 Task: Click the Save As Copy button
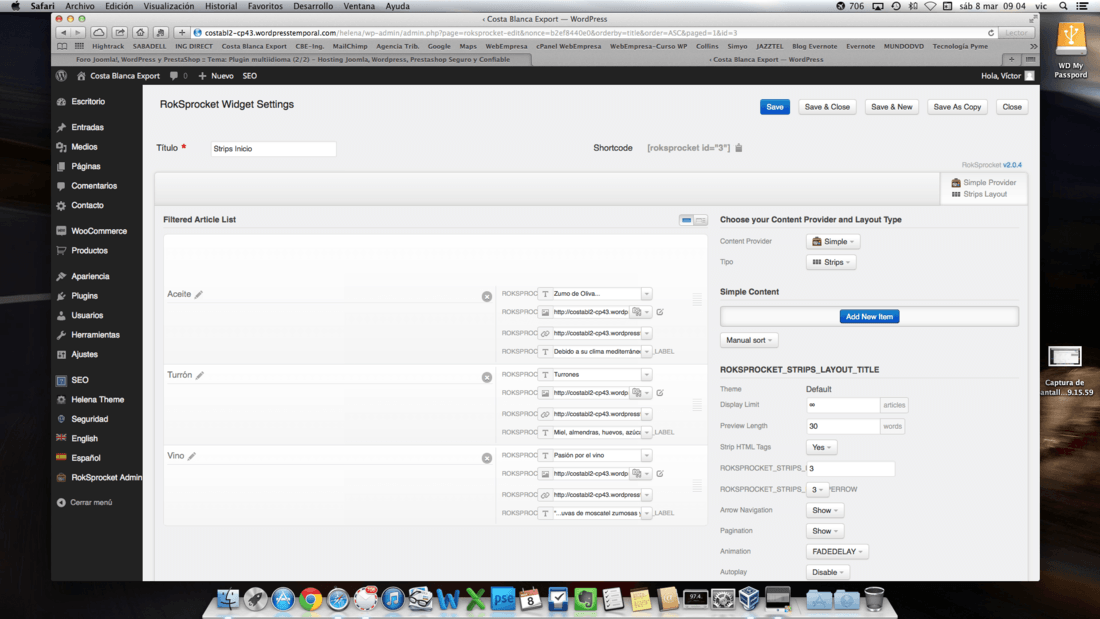(957, 107)
